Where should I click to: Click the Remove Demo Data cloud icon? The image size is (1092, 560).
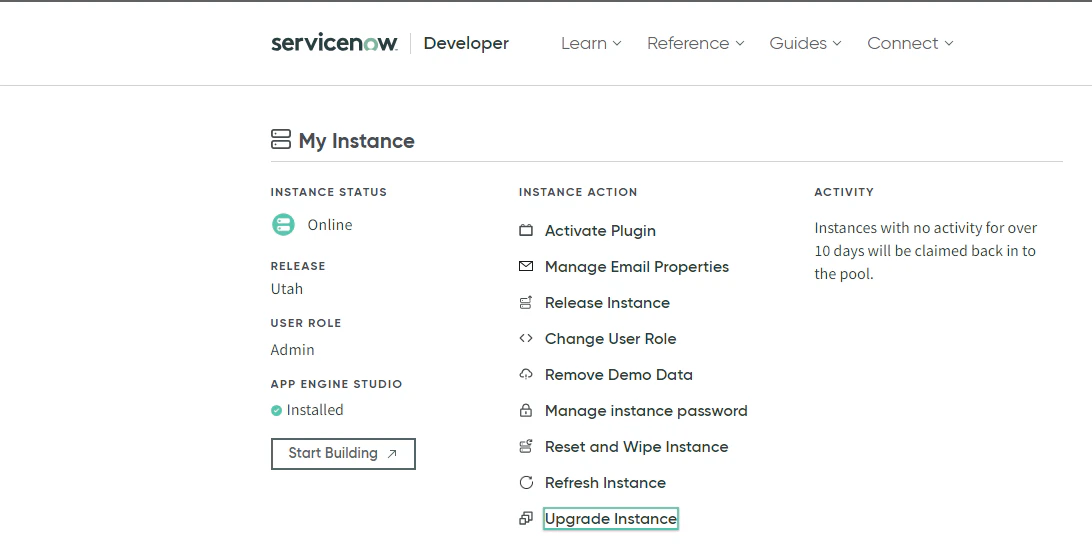pyautogui.click(x=526, y=375)
